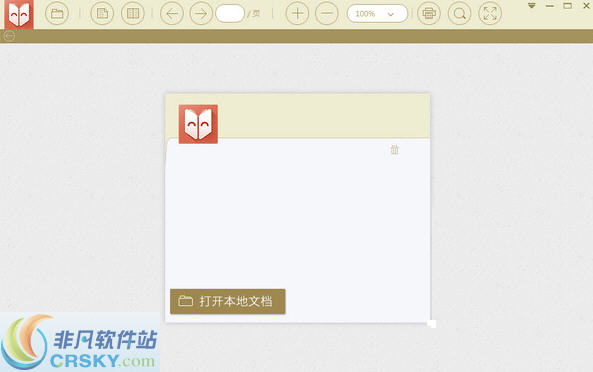
Task: Click the red book app logo in toolbar
Action: [19, 14]
